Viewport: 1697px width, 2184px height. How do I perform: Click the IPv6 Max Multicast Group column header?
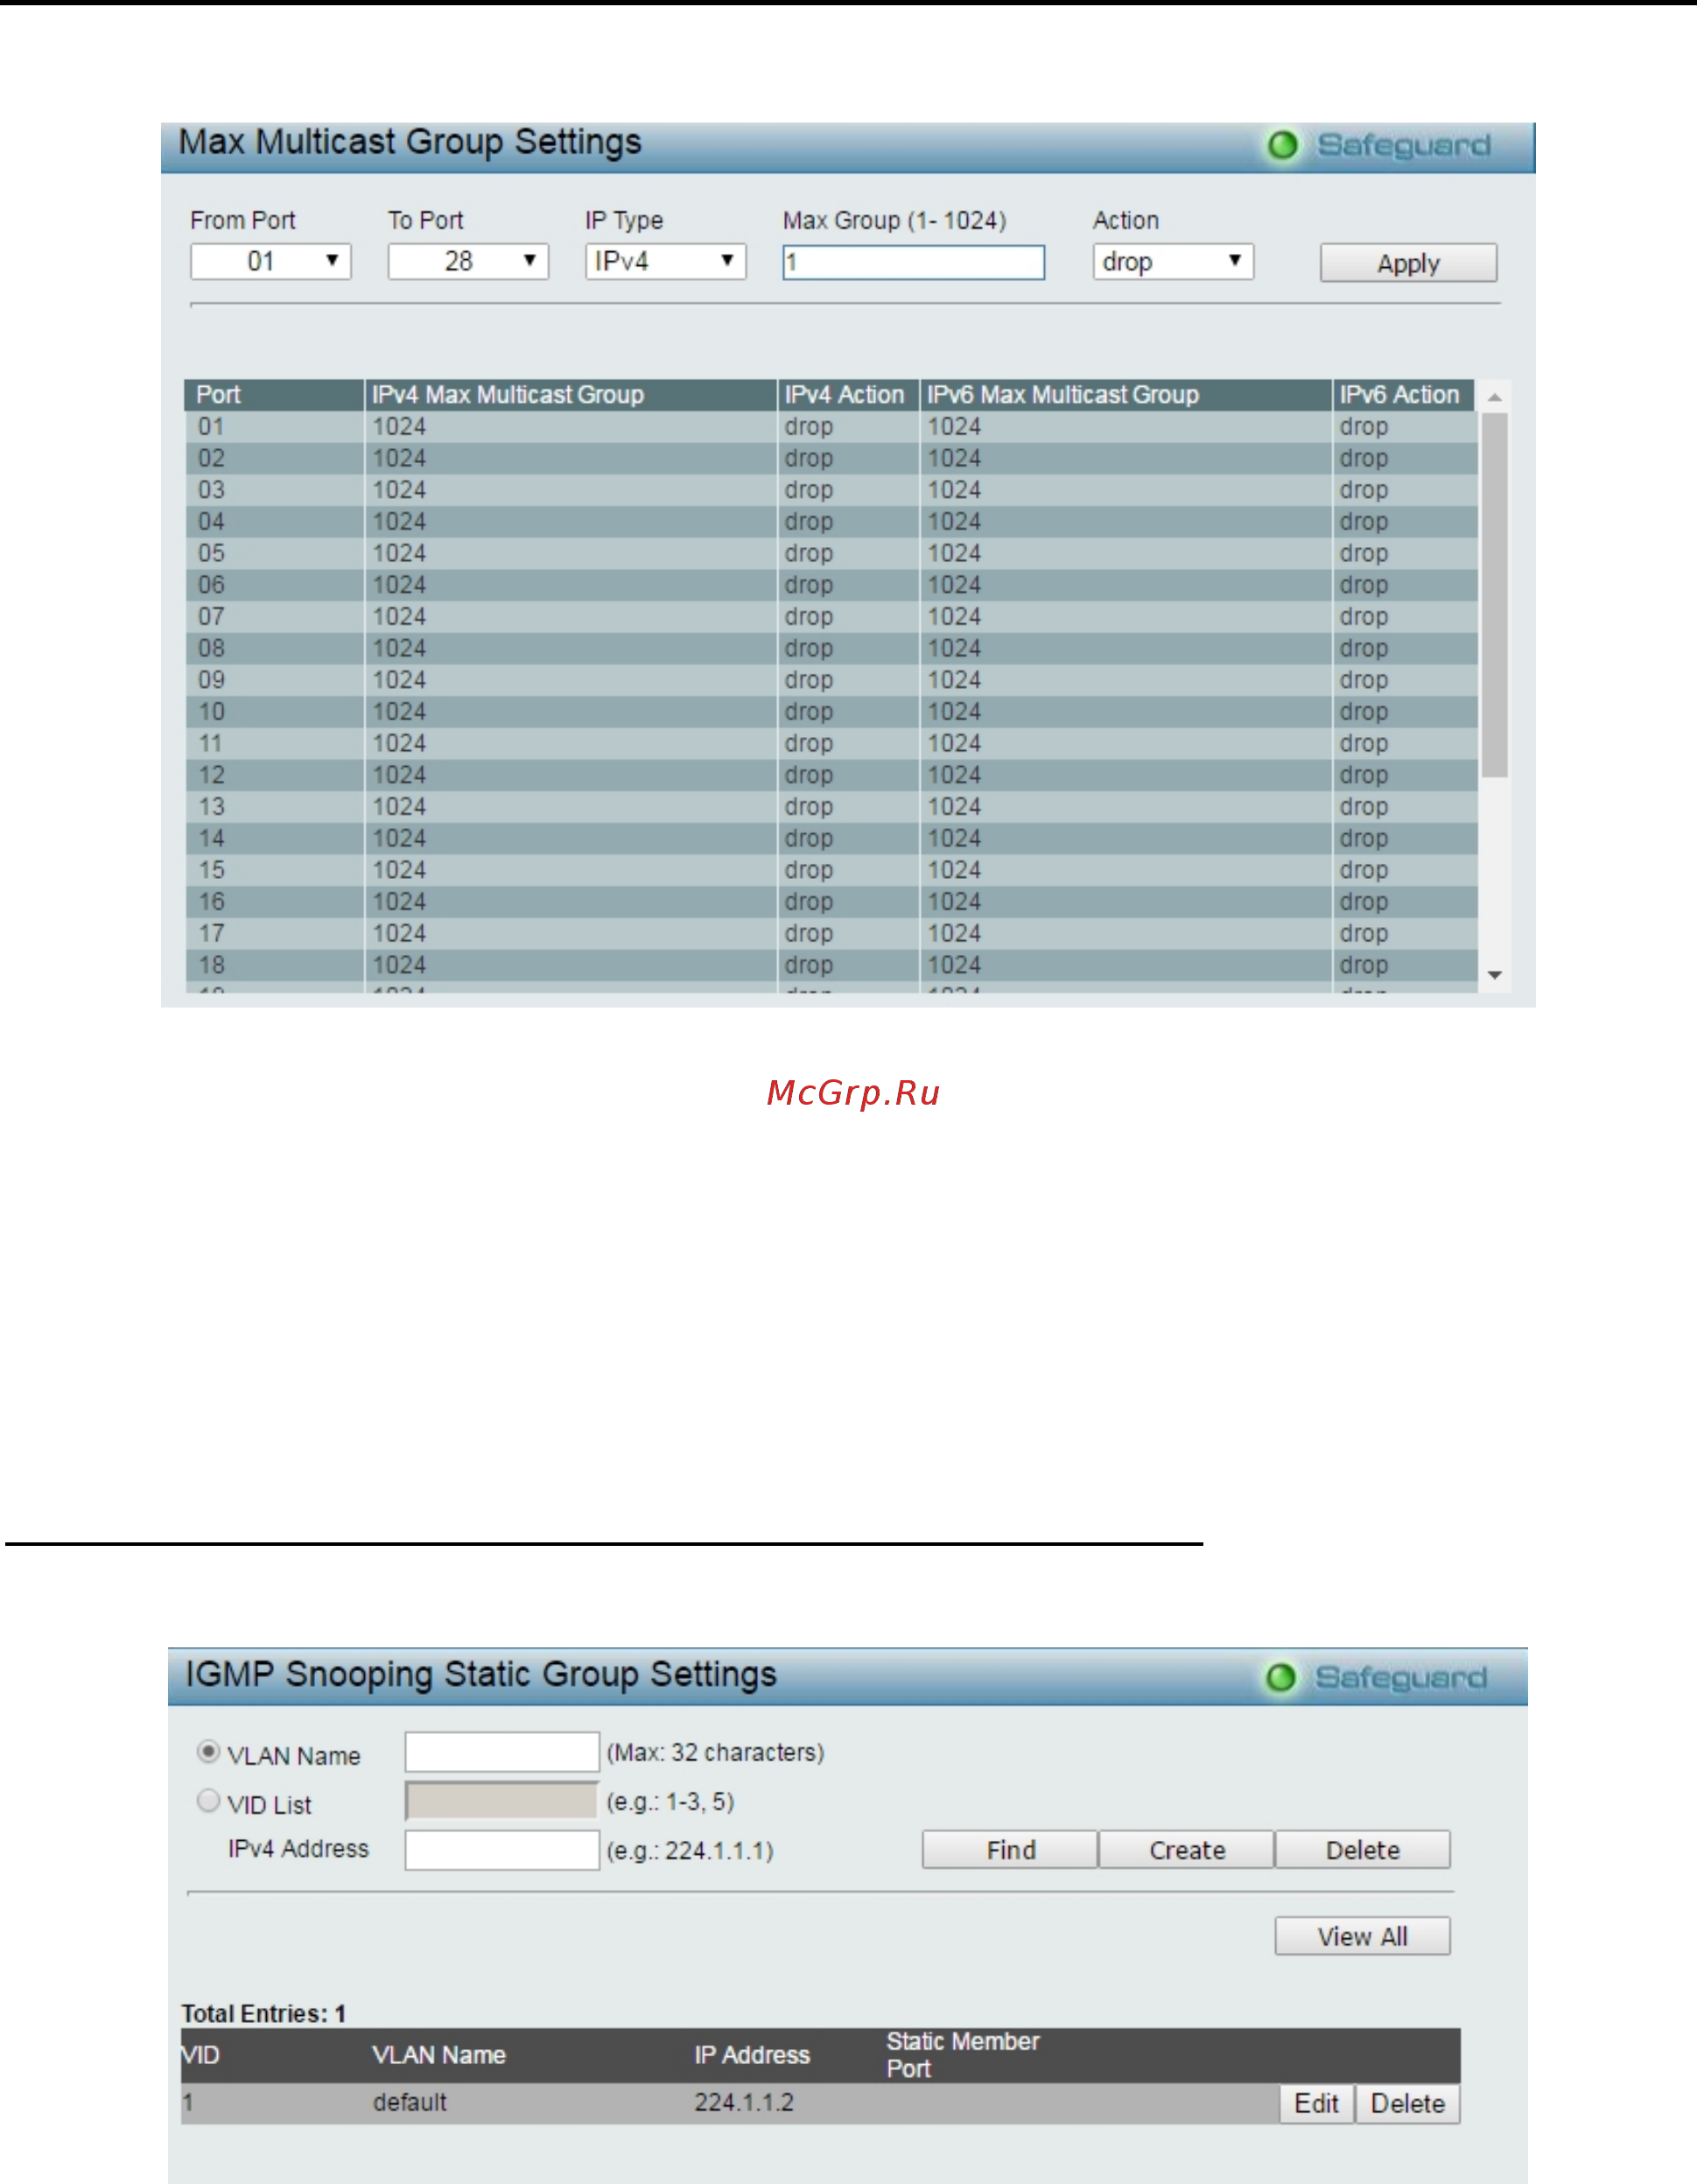pos(1126,395)
